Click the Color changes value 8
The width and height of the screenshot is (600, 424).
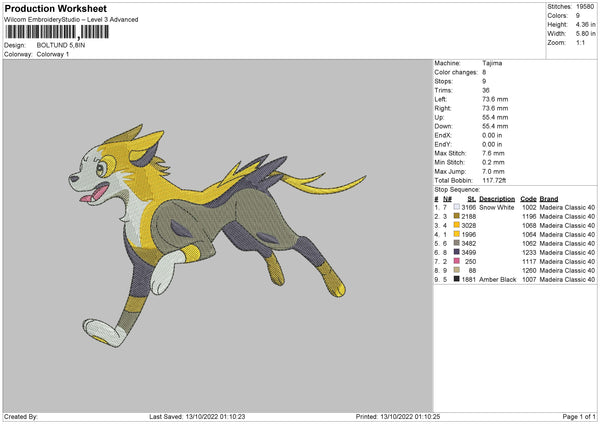coord(484,72)
